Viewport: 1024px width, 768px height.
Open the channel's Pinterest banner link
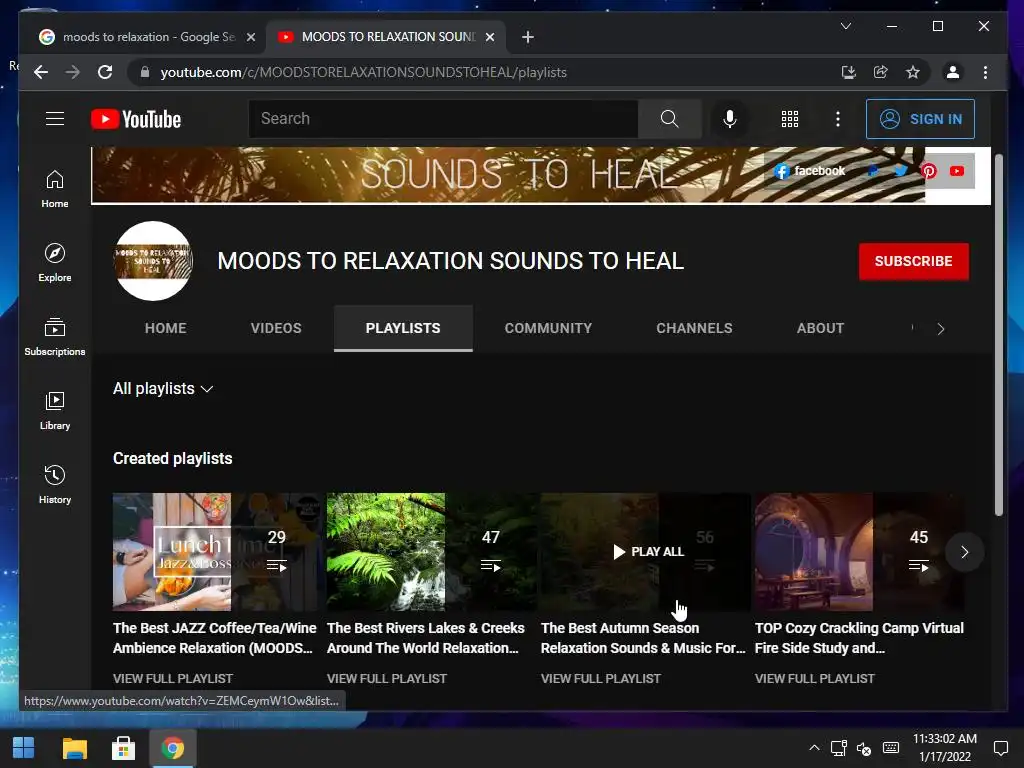(x=929, y=171)
